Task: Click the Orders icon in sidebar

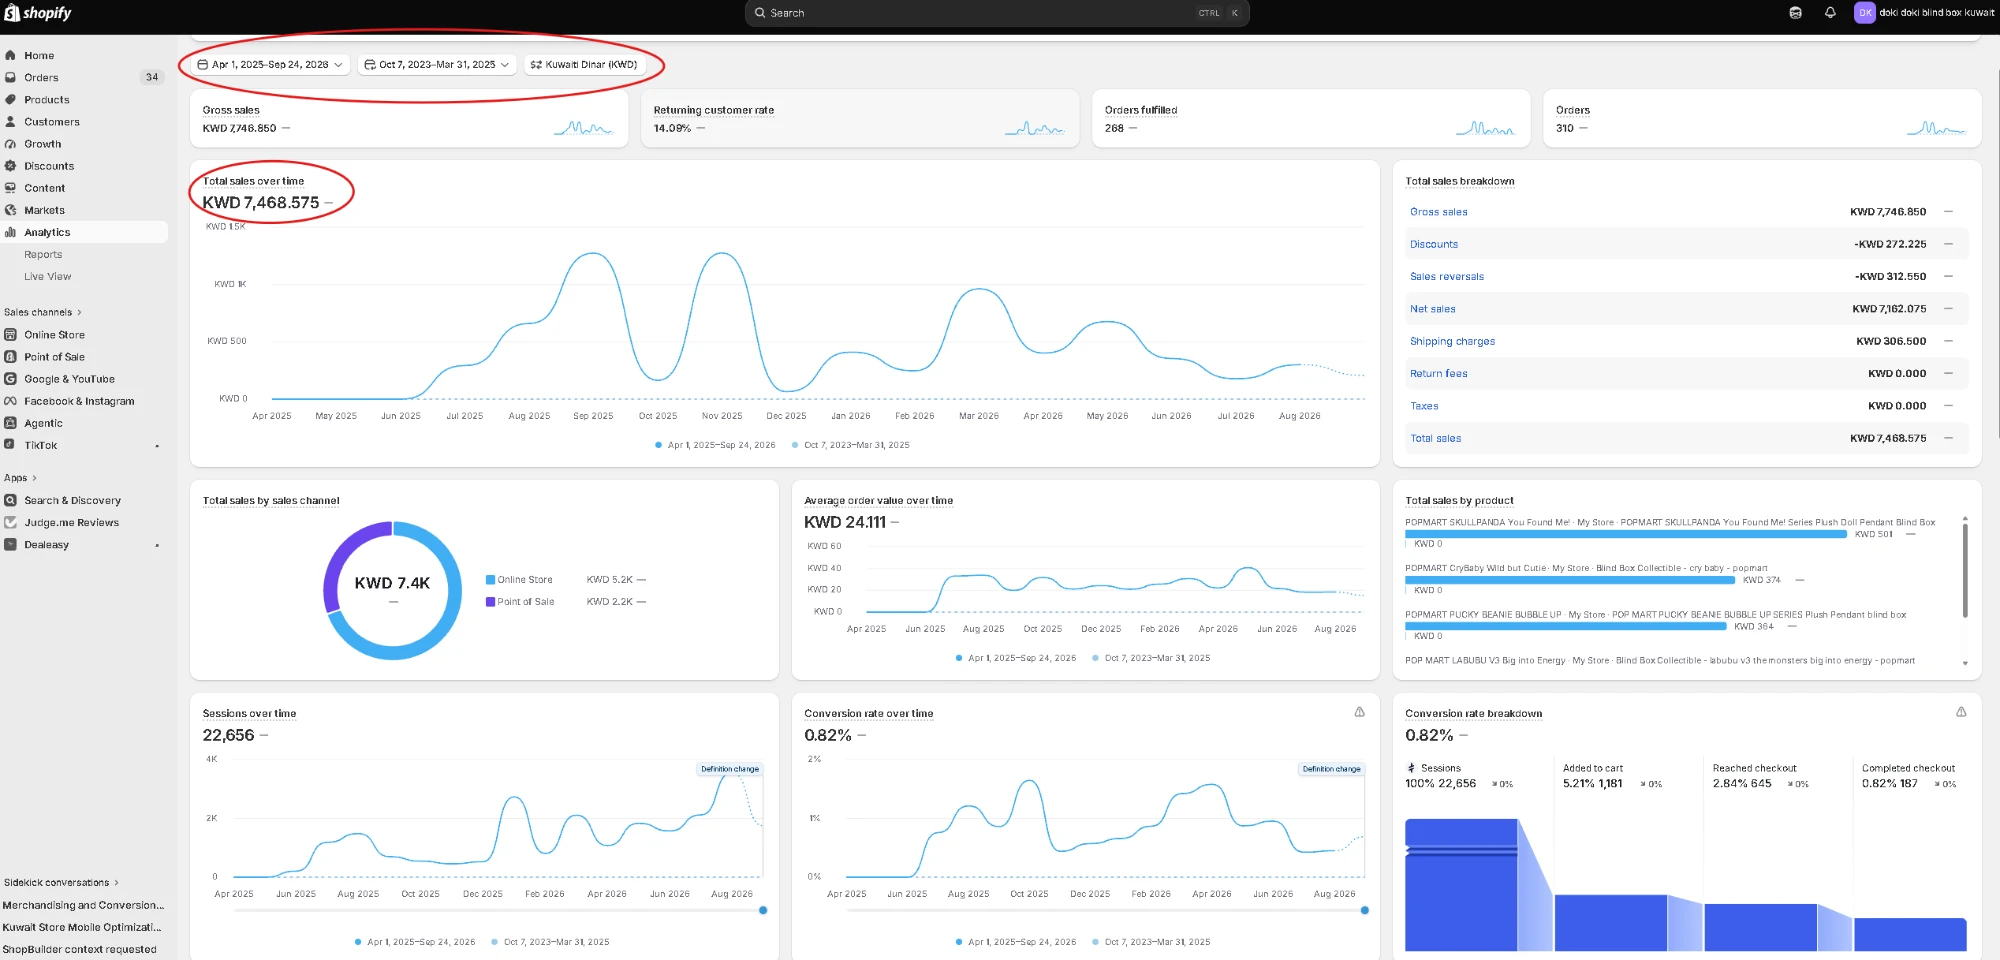Action: 10,77
